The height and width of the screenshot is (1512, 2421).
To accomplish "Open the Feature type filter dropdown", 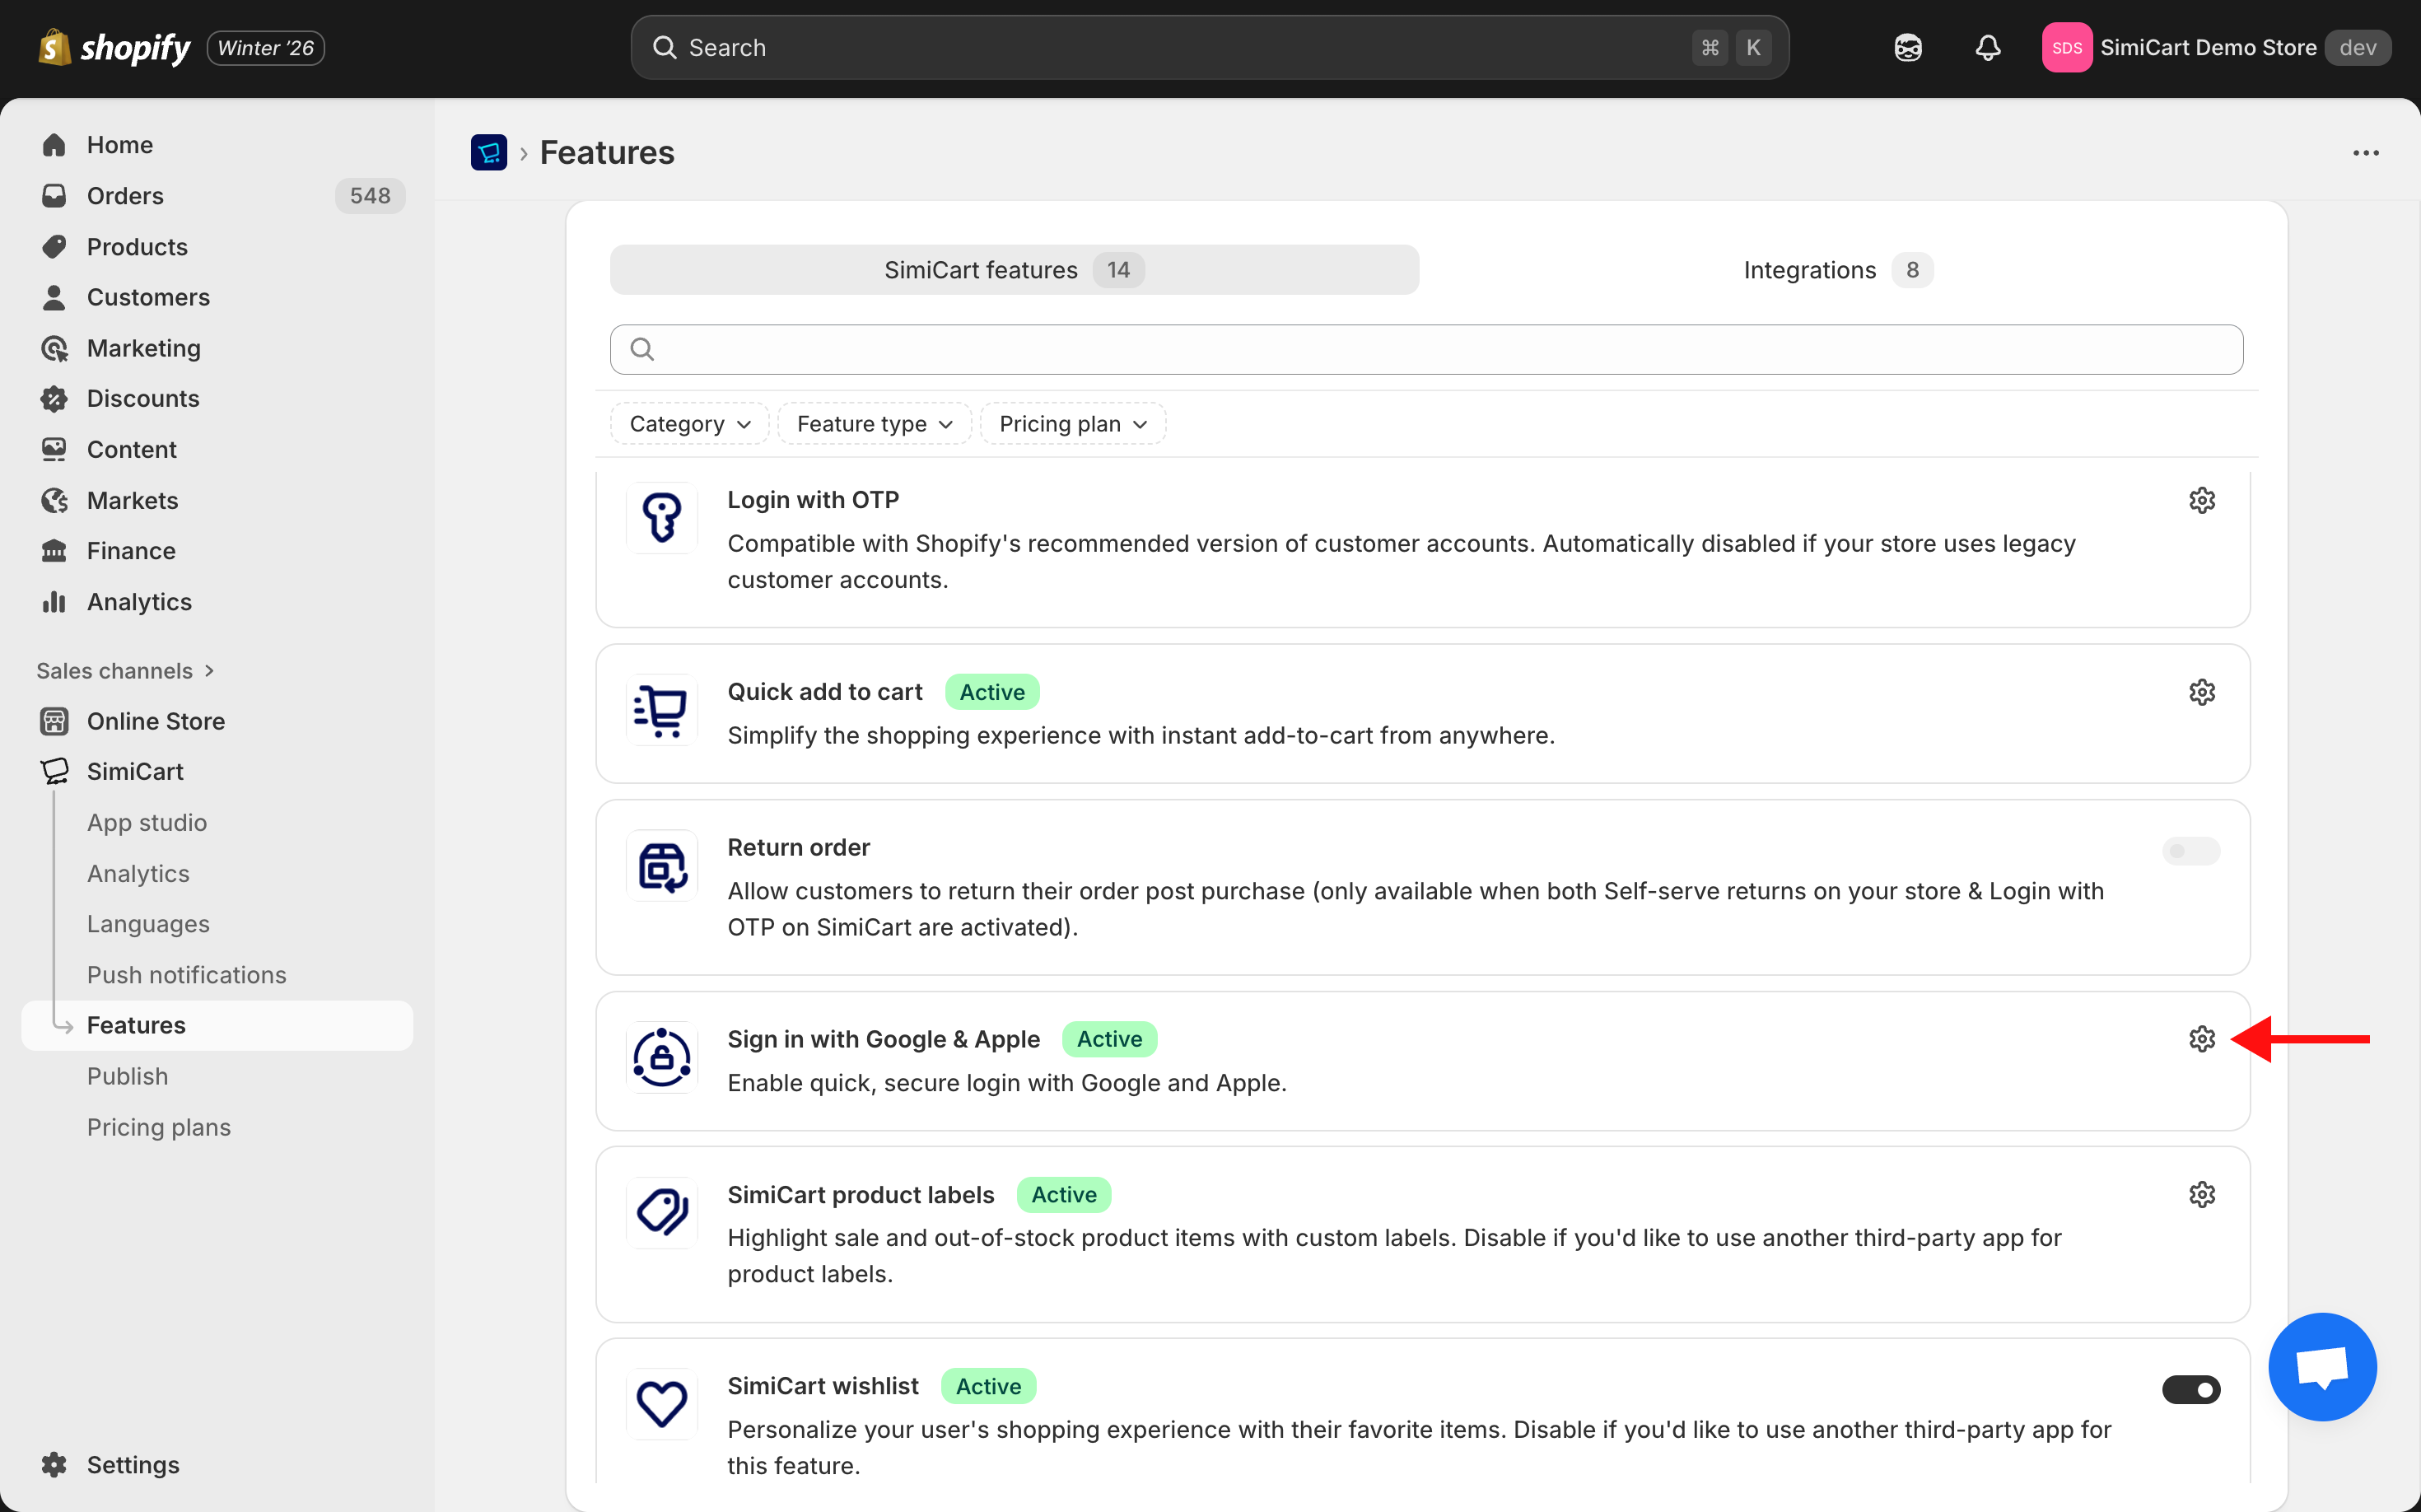I will [x=874, y=424].
